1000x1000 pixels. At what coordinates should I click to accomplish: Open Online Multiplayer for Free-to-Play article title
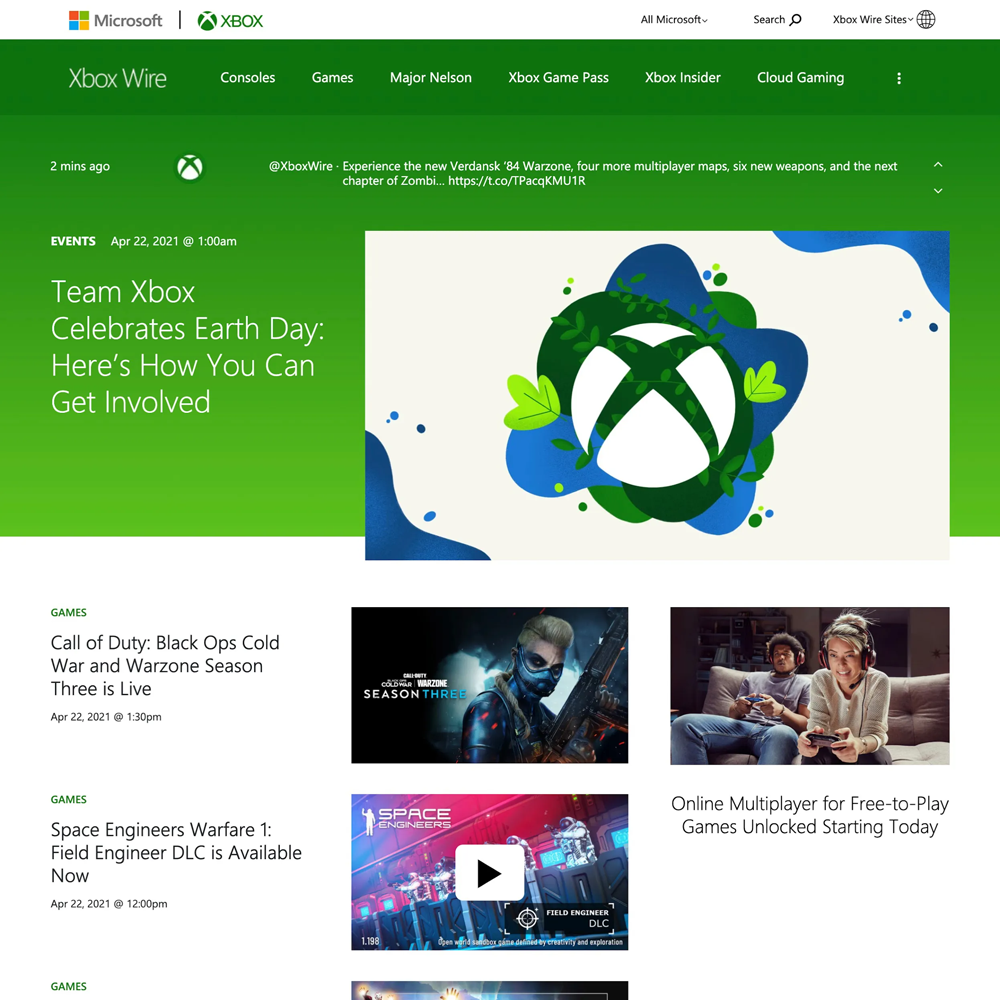tap(809, 815)
